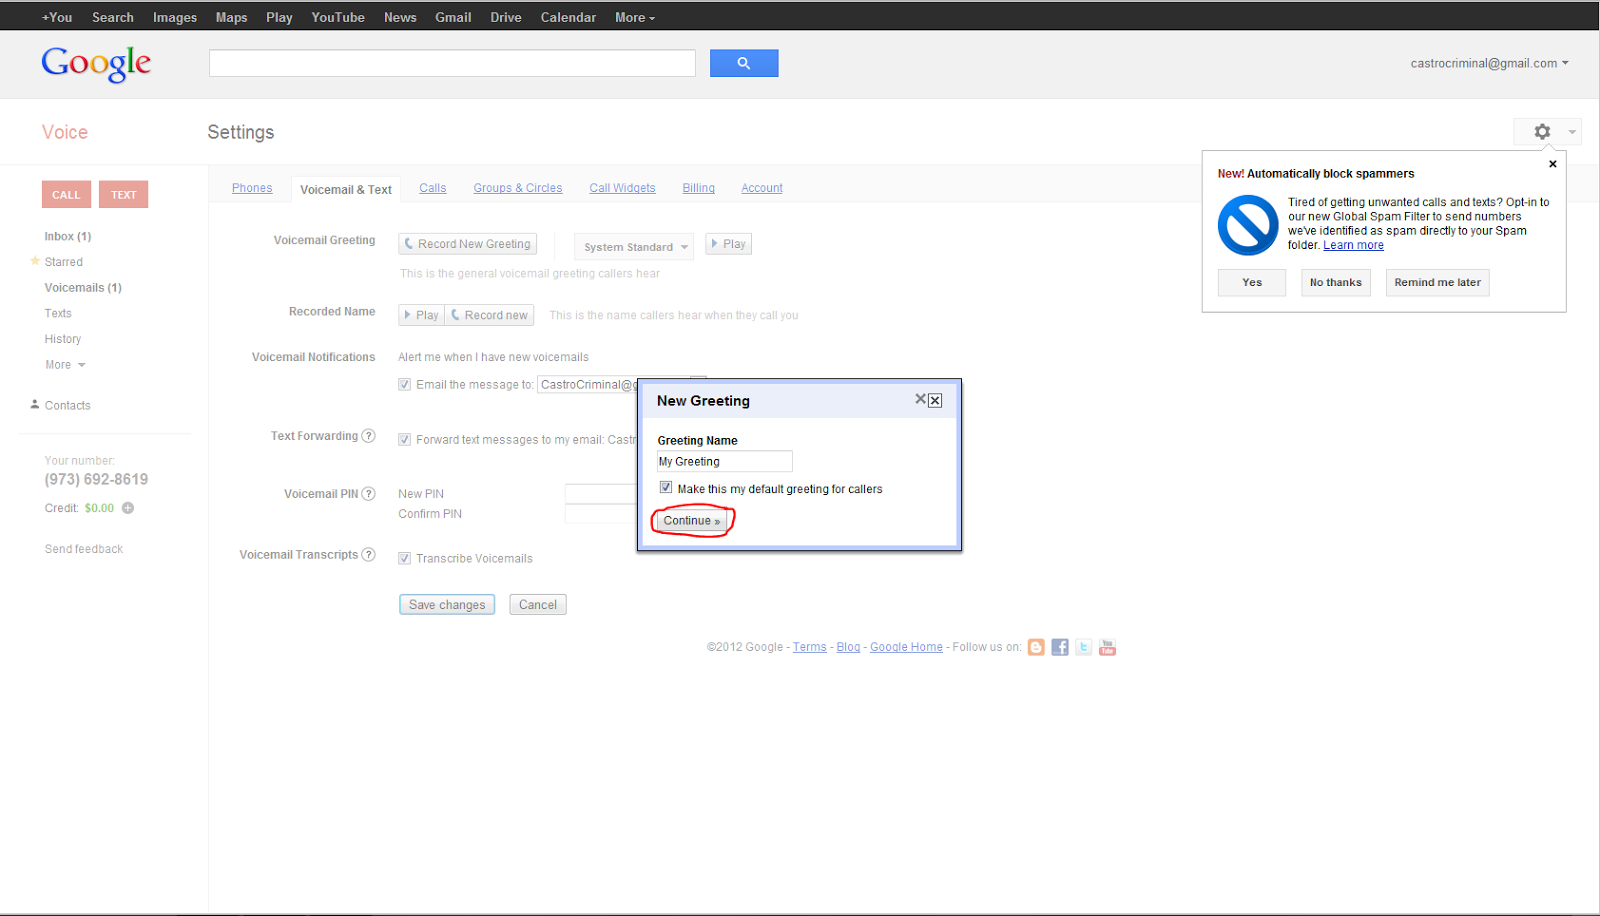Open Contacts from sidebar
Screen dimensions: 1600x916
click(67, 405)
